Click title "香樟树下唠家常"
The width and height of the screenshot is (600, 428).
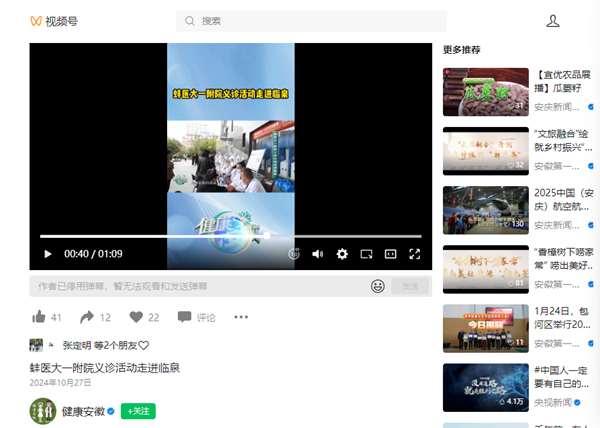(x=564, y=259)
